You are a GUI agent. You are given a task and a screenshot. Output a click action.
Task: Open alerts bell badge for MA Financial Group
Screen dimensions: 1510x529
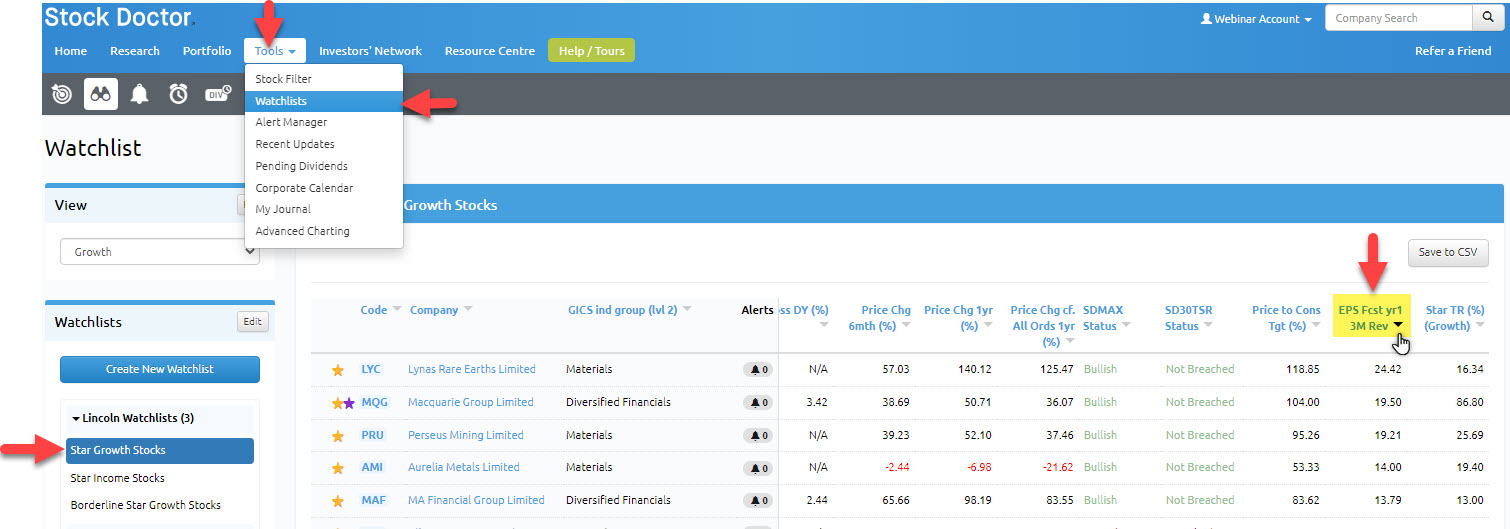757,501
